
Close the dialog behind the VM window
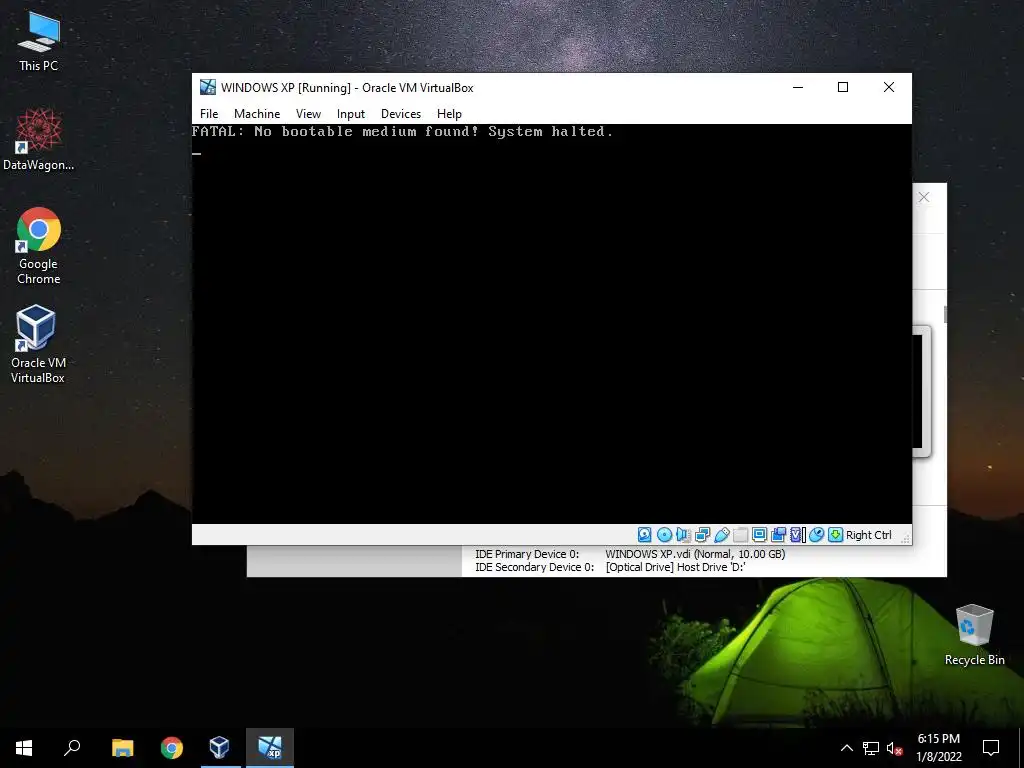click(x=923, y=197)
